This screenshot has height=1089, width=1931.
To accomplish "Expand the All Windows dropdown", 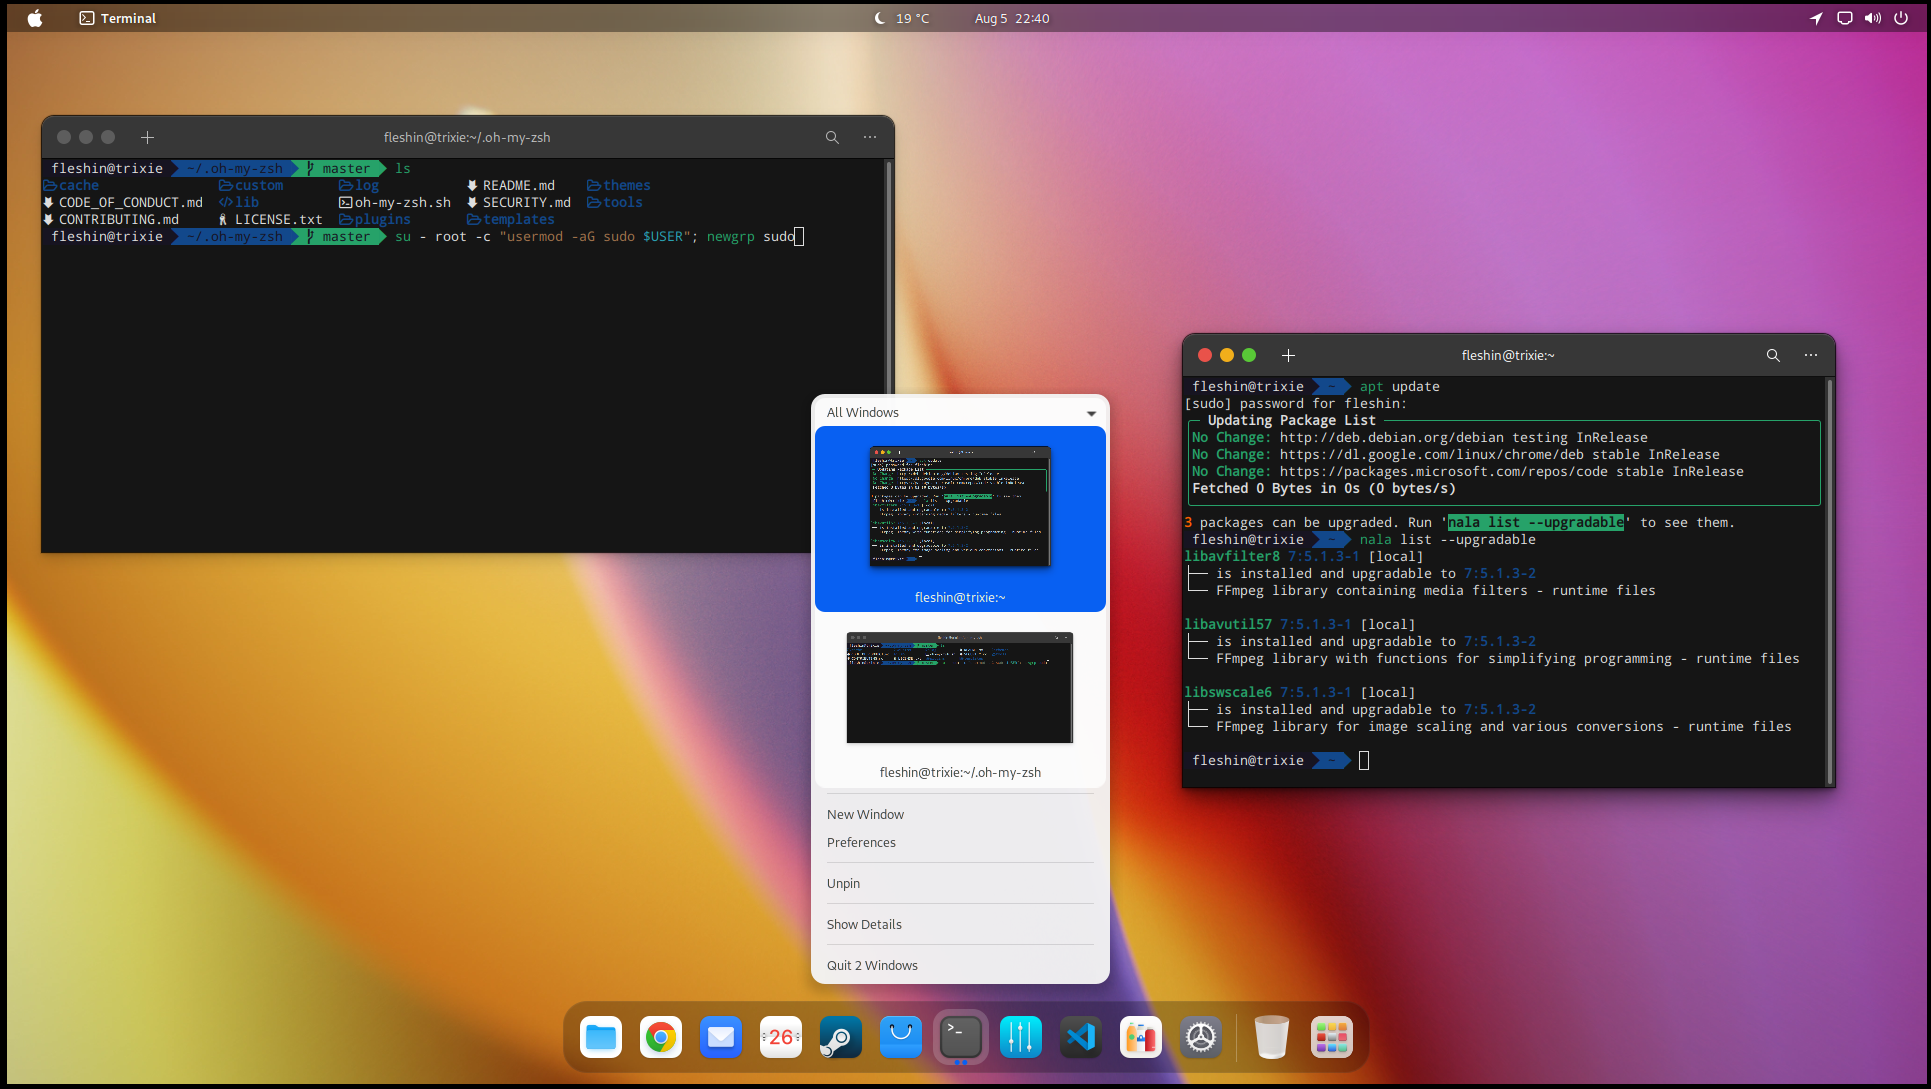I will pyautogui.click(x=1091, y=413).
